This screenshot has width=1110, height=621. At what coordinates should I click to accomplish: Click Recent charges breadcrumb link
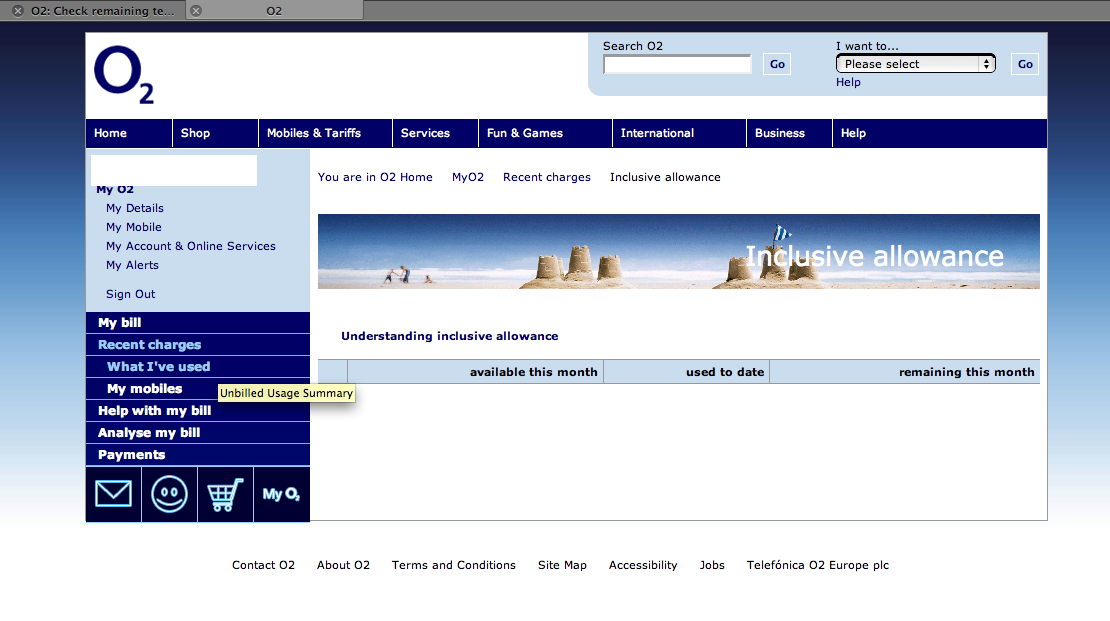pos(547,177)
